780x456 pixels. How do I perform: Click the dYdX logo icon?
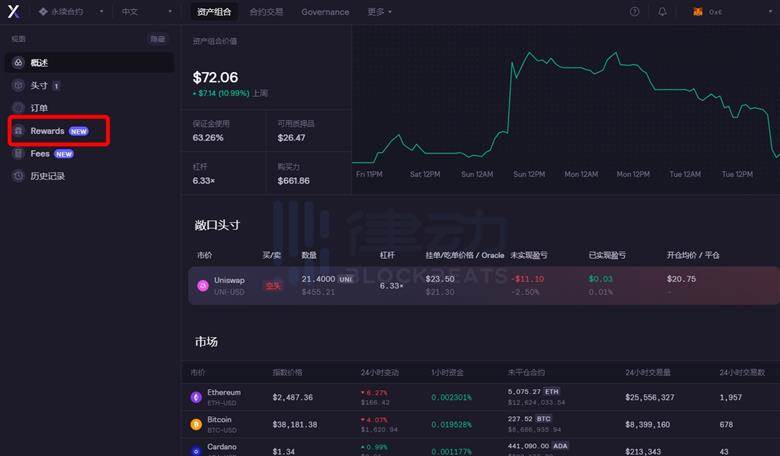click(13, 11)
